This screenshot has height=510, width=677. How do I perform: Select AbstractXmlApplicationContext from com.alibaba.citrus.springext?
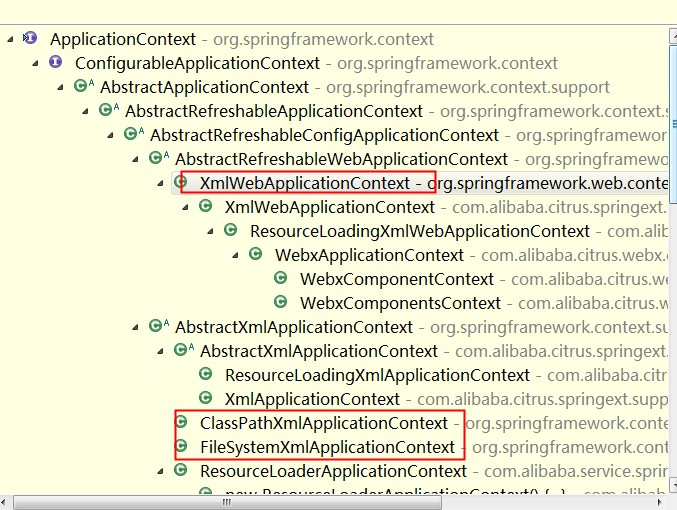319,351
